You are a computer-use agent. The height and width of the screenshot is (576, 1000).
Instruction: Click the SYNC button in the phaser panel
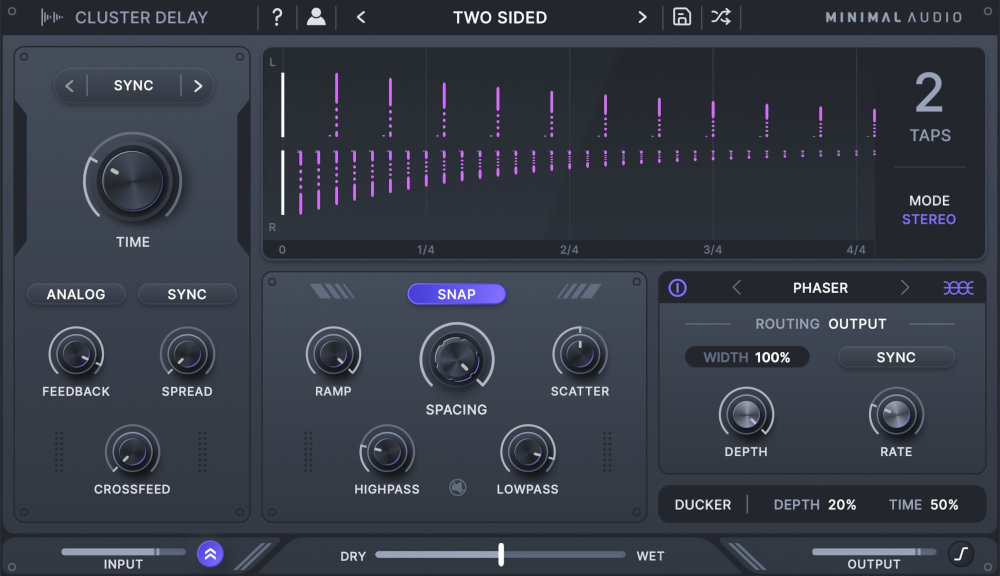896,357
